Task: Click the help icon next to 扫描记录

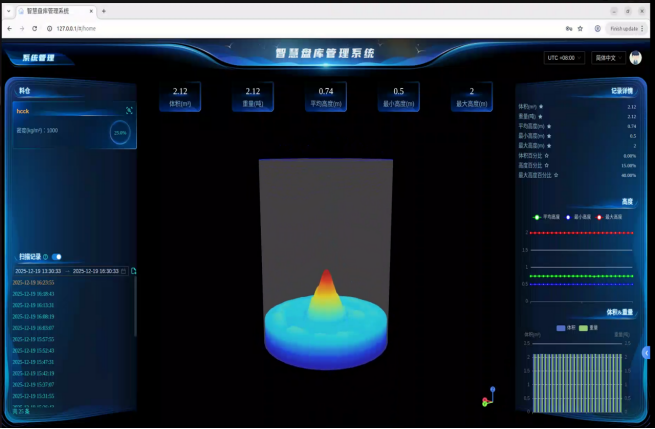Action: [x=45, y=257]
